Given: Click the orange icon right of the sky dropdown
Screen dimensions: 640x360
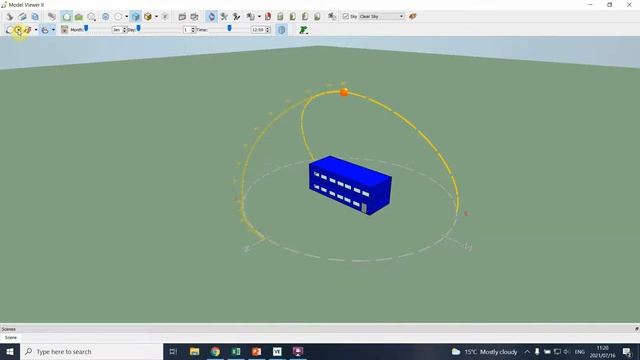Looking at the screenshot, I should click(x=413, y=17).
